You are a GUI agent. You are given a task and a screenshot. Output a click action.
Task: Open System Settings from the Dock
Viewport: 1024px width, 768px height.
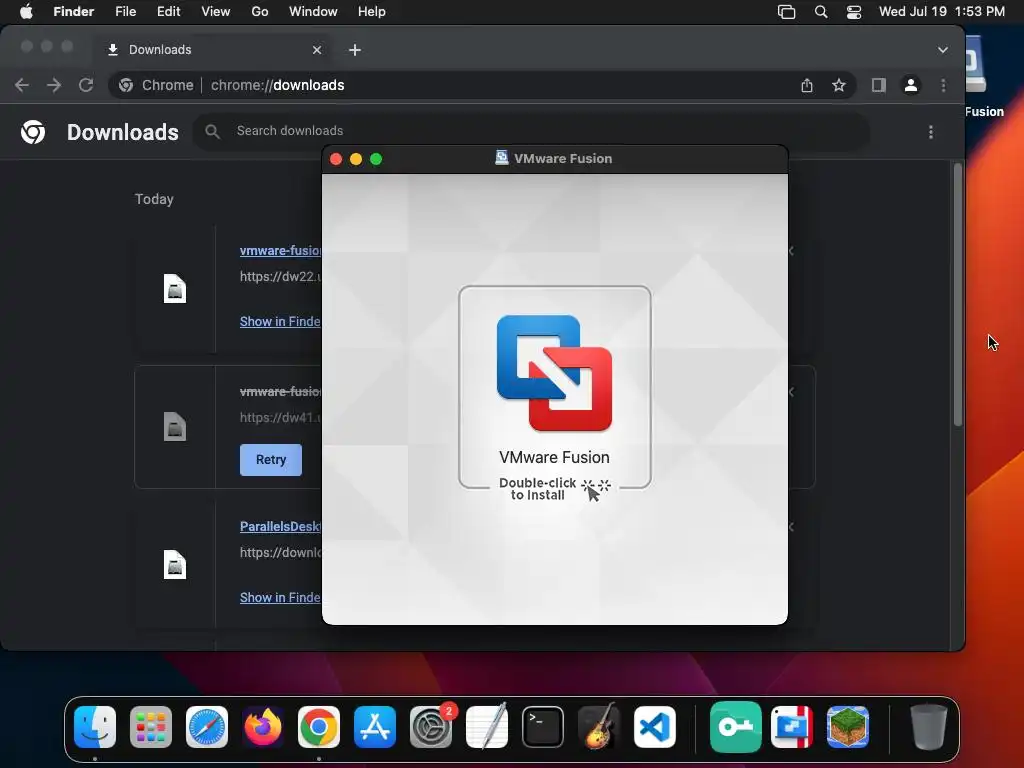[x=431, y=727]
